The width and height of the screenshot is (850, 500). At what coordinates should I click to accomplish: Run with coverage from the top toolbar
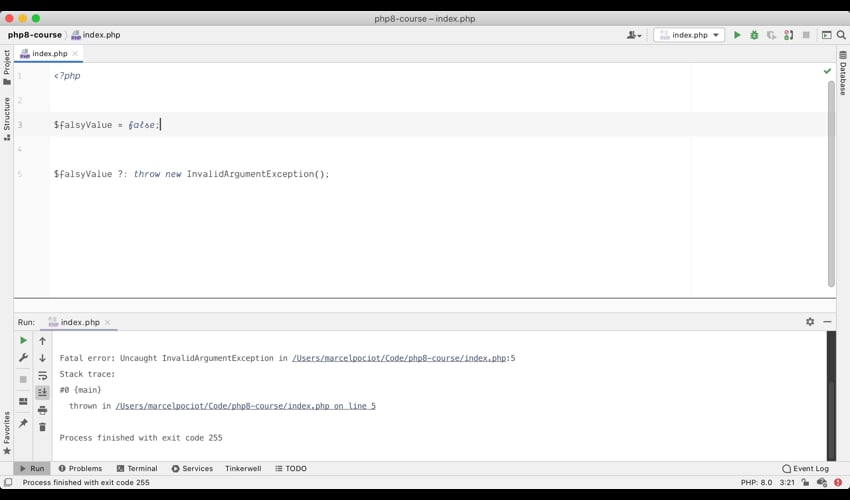(x=771, y=35)
